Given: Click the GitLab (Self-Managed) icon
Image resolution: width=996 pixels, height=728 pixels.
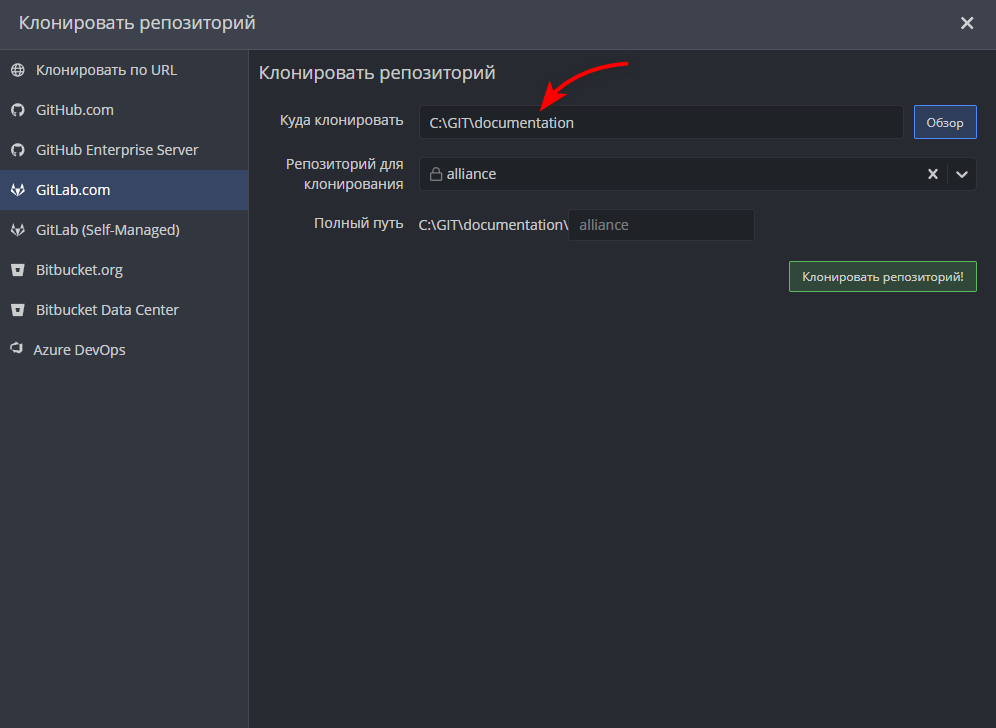Looking at the screenshot, I should (x=16, y=229).
